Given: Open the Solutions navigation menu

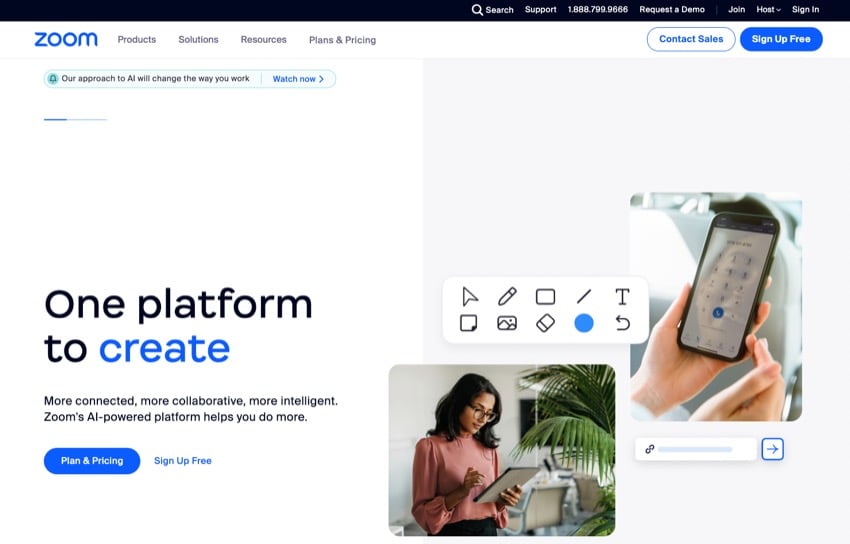Looking at the screenshot, I should tap(198, 40).
